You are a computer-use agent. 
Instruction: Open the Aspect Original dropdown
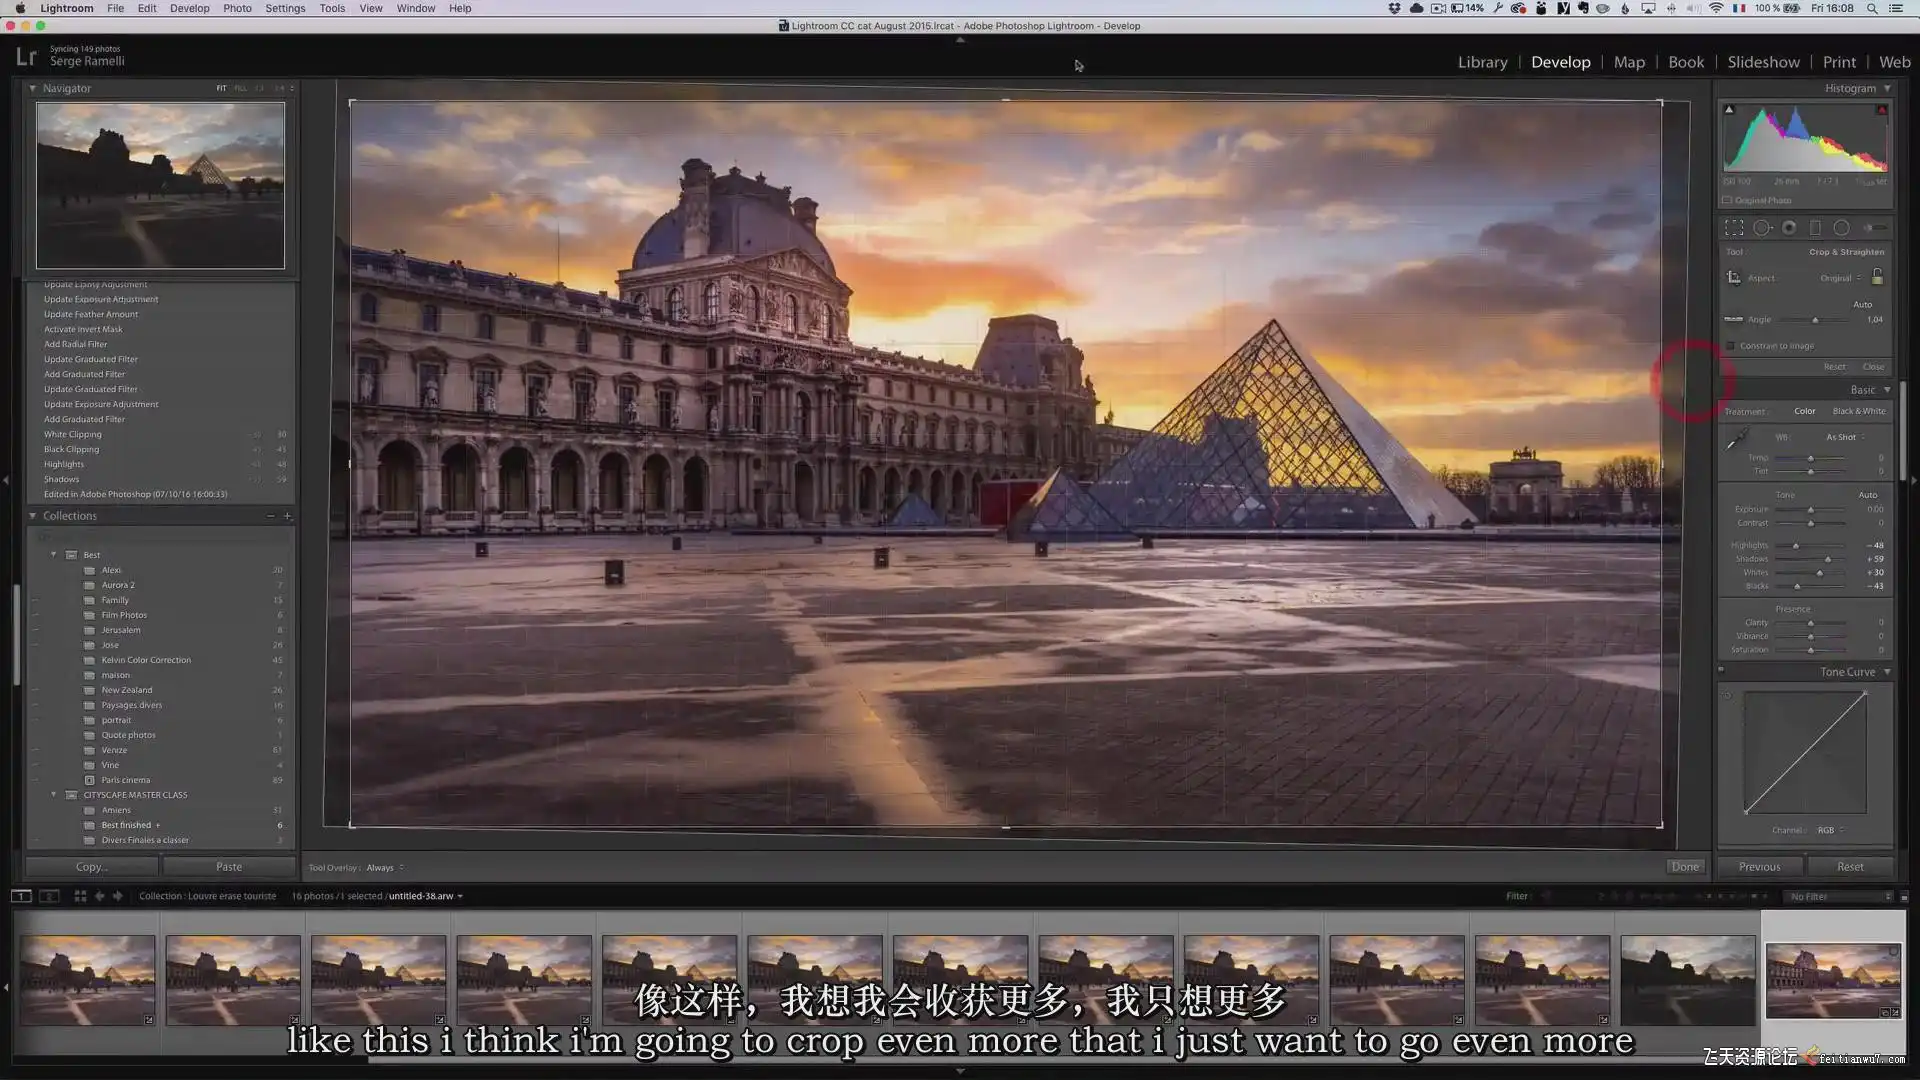point(1841,278)
